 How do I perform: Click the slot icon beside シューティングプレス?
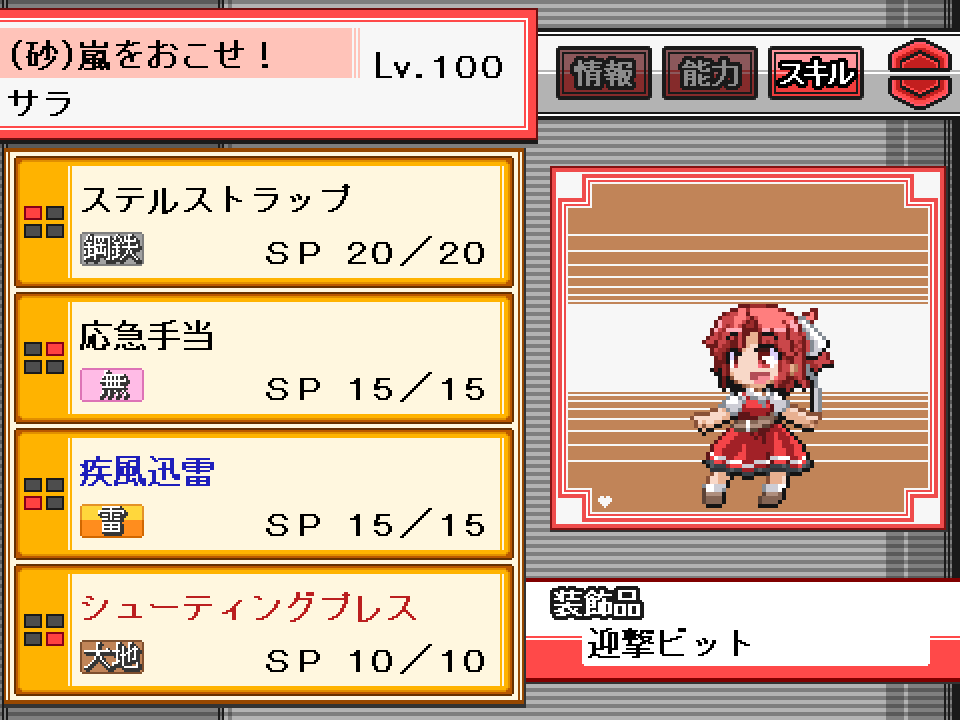click(x=43, y=629)
